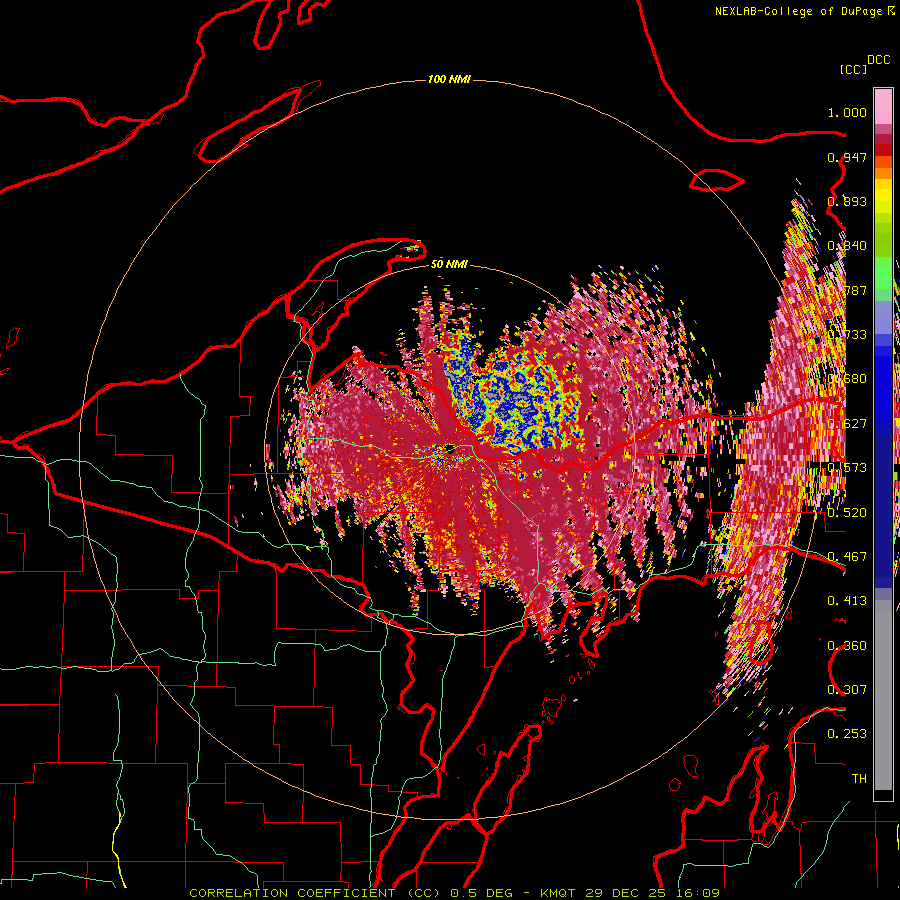Click the 0.413 legend value
This screenshot has height=900, width=900.
(x=847, y=601)
